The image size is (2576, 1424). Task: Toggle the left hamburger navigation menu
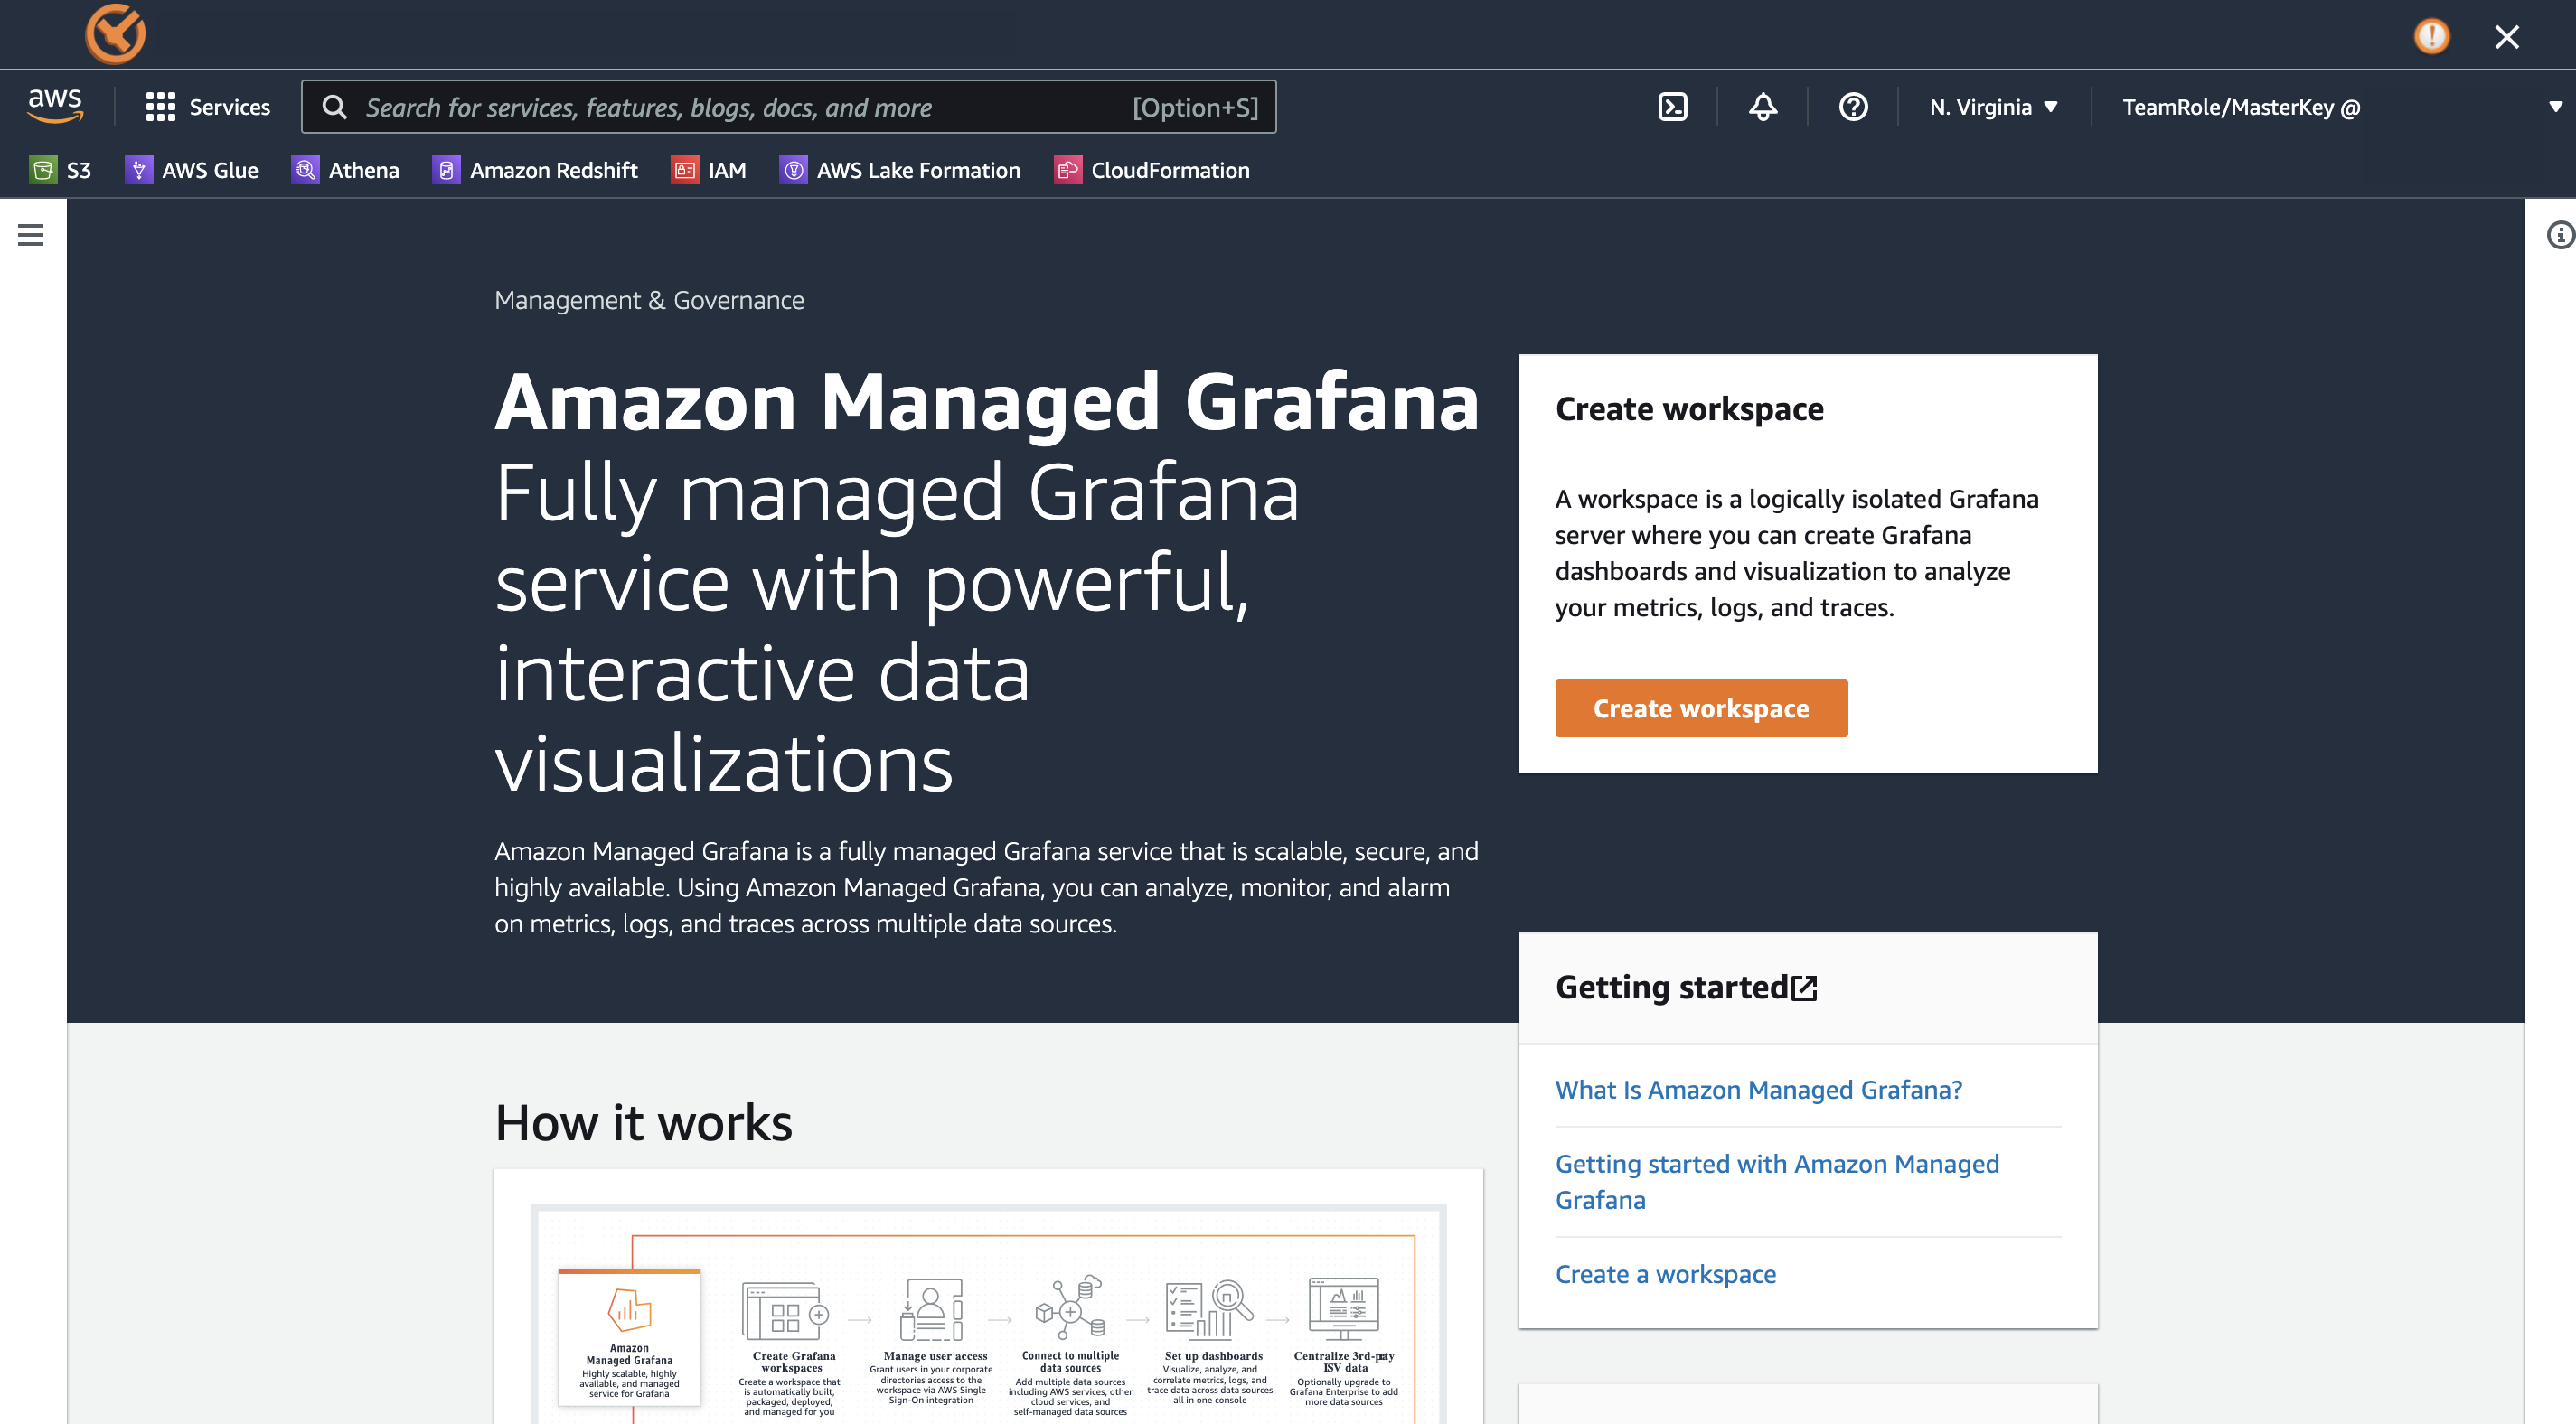(31, 235)
